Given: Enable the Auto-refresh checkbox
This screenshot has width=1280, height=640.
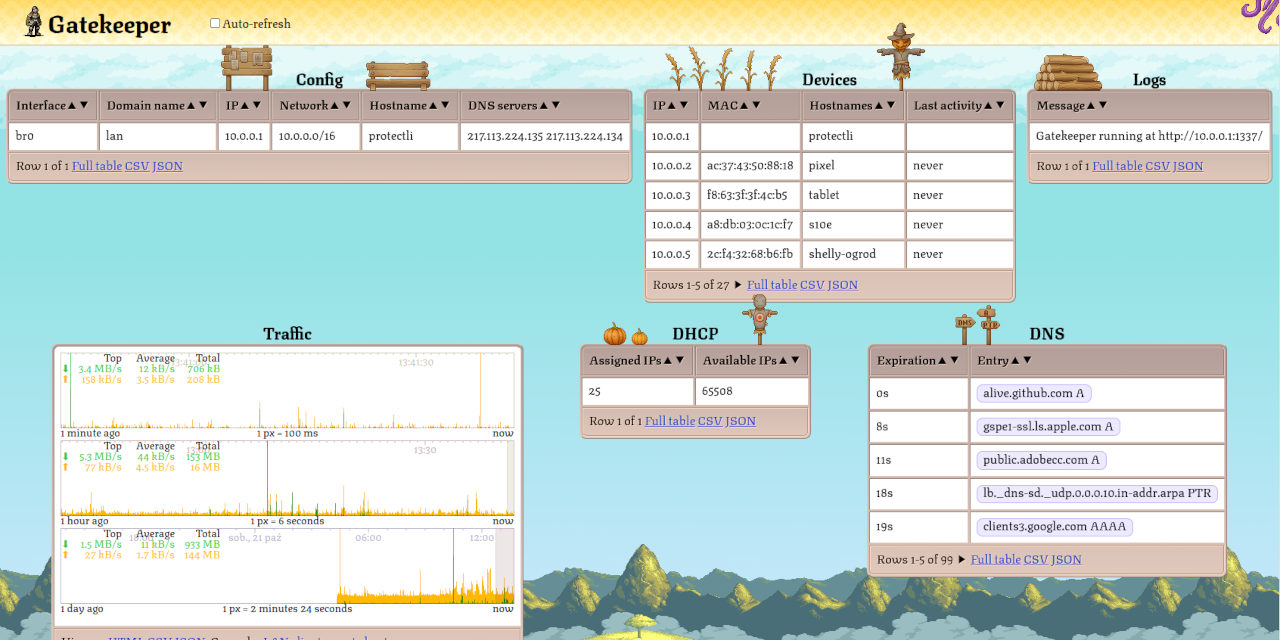Looking at the screenshot, I should point(215,23).
